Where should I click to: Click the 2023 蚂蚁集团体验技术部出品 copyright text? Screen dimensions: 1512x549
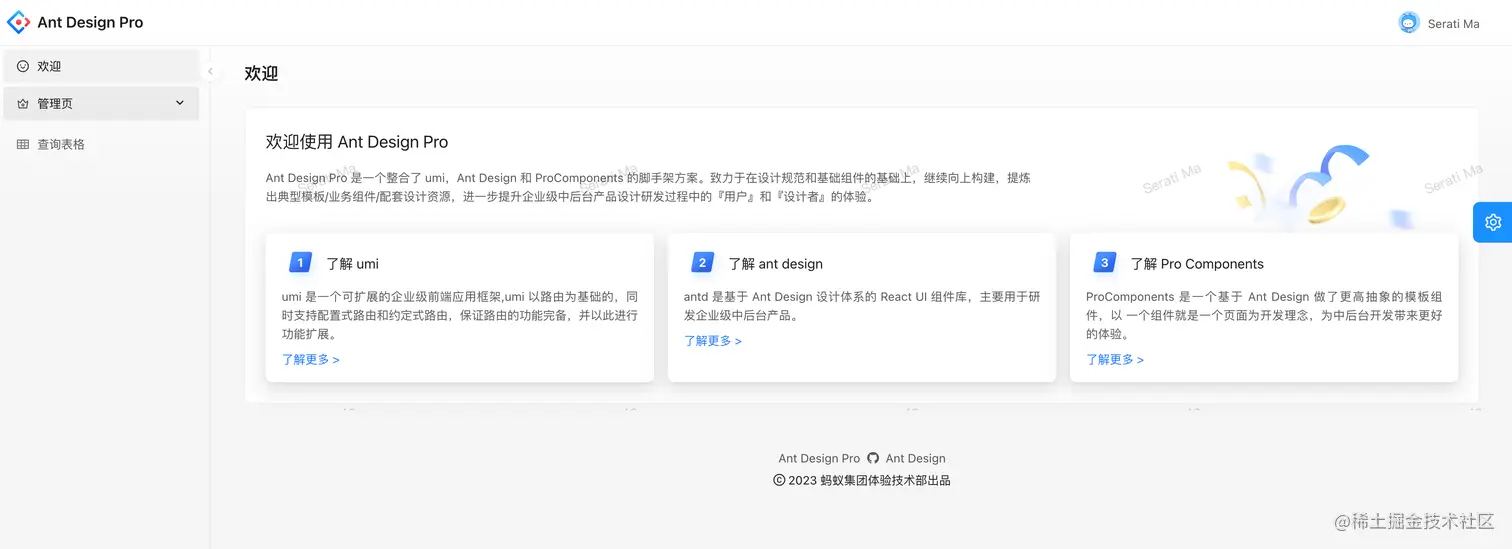[x=862, y=480]
